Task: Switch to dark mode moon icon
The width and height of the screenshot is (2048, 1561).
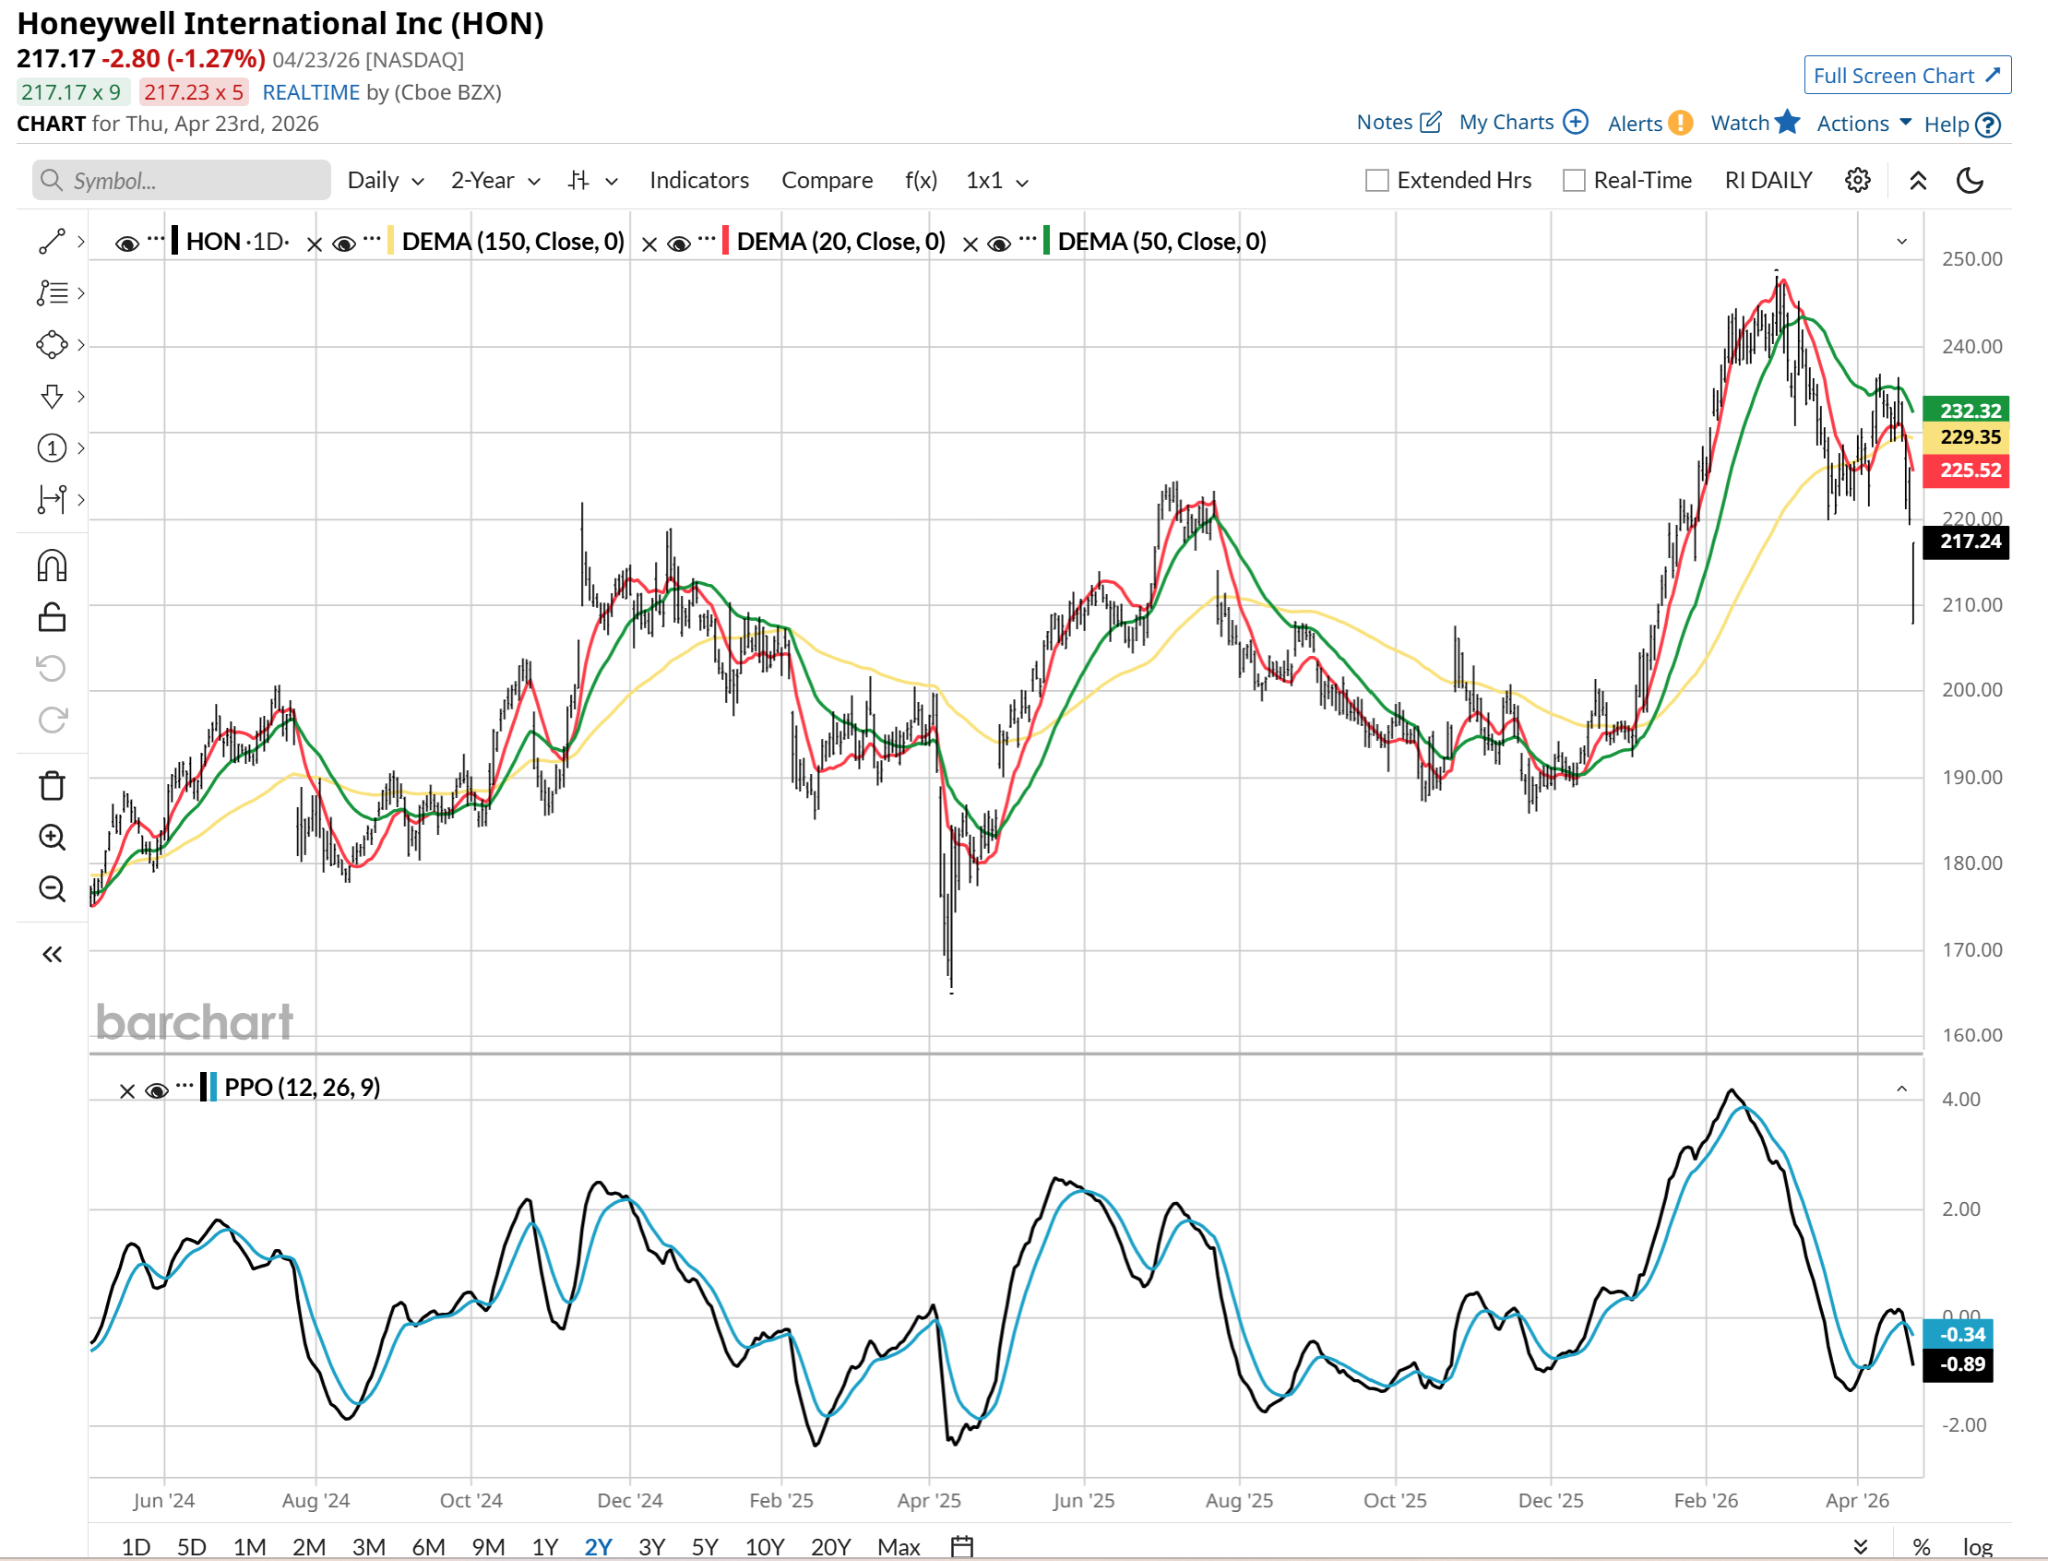Action: pos(1969,180)
